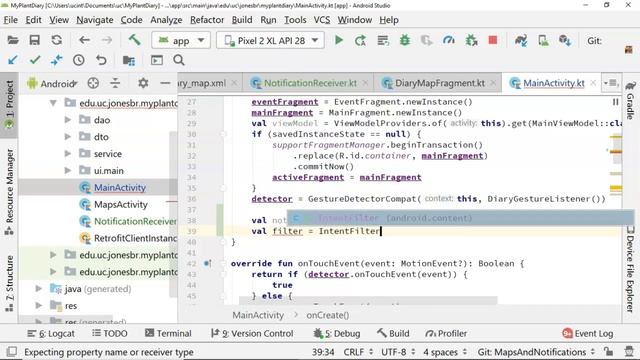Expand the java (generated) folder
The height and width of the screenshot is (360, 640).
[x=39, y=289]
